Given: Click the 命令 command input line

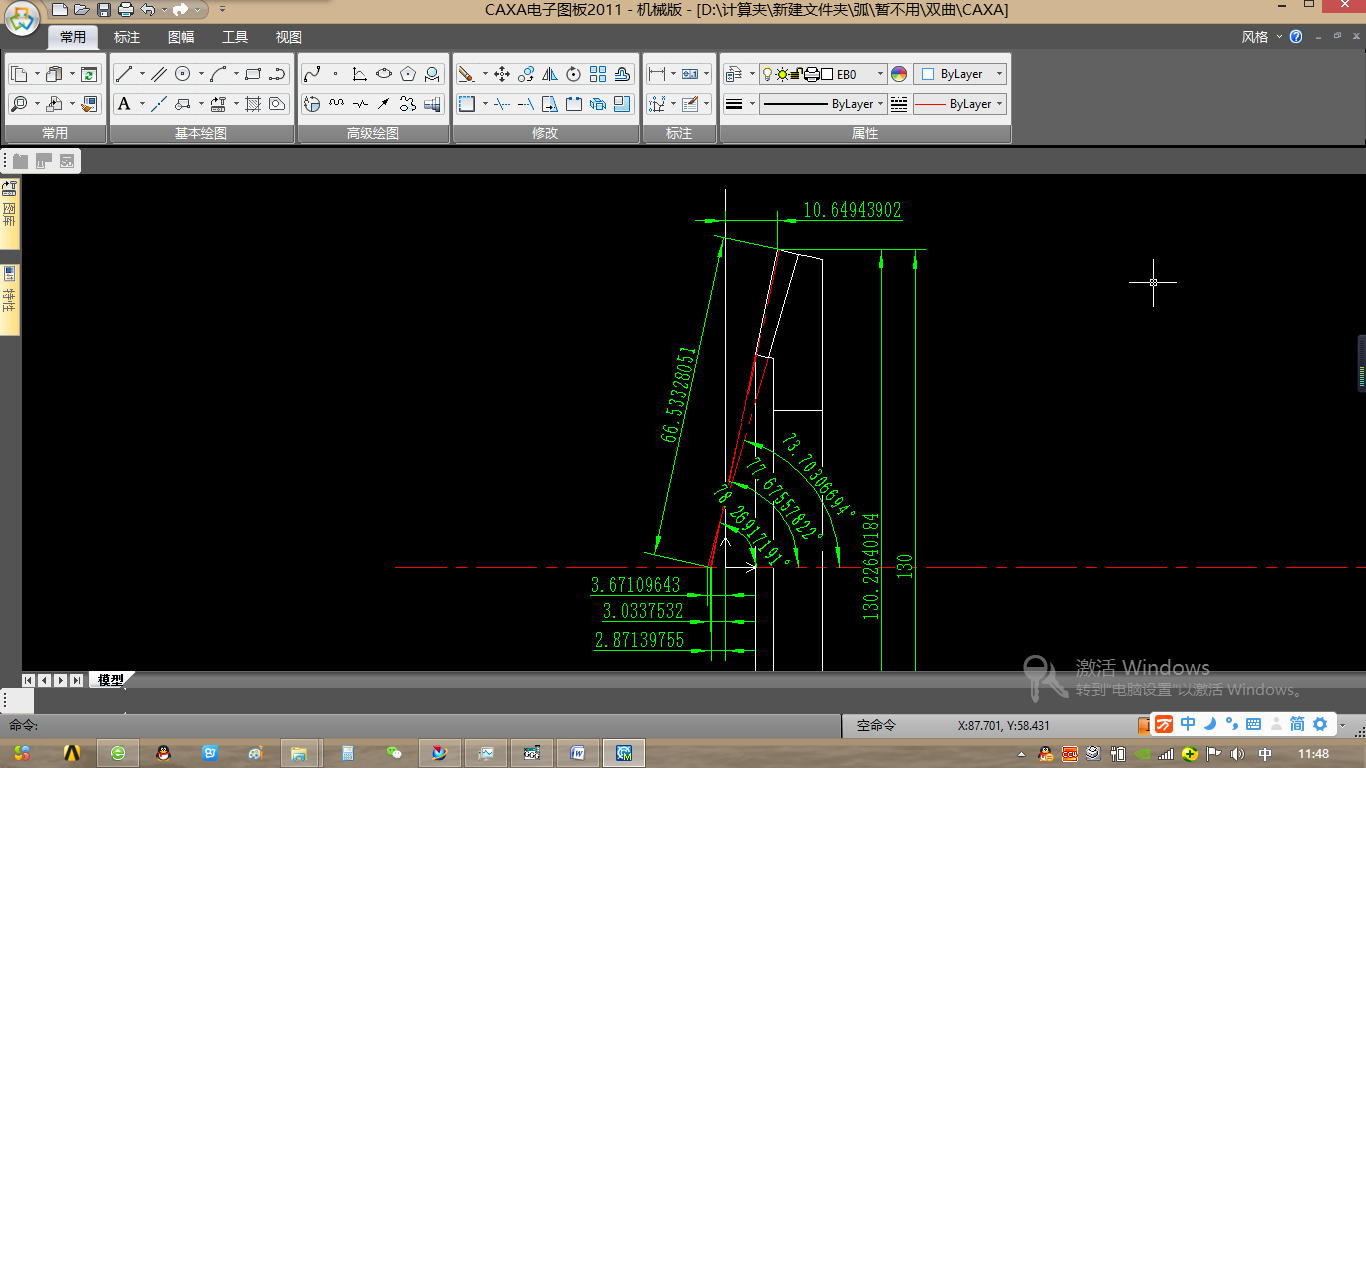Looking at the screenshot, I should pyautogui.click(x=420, y=725).
